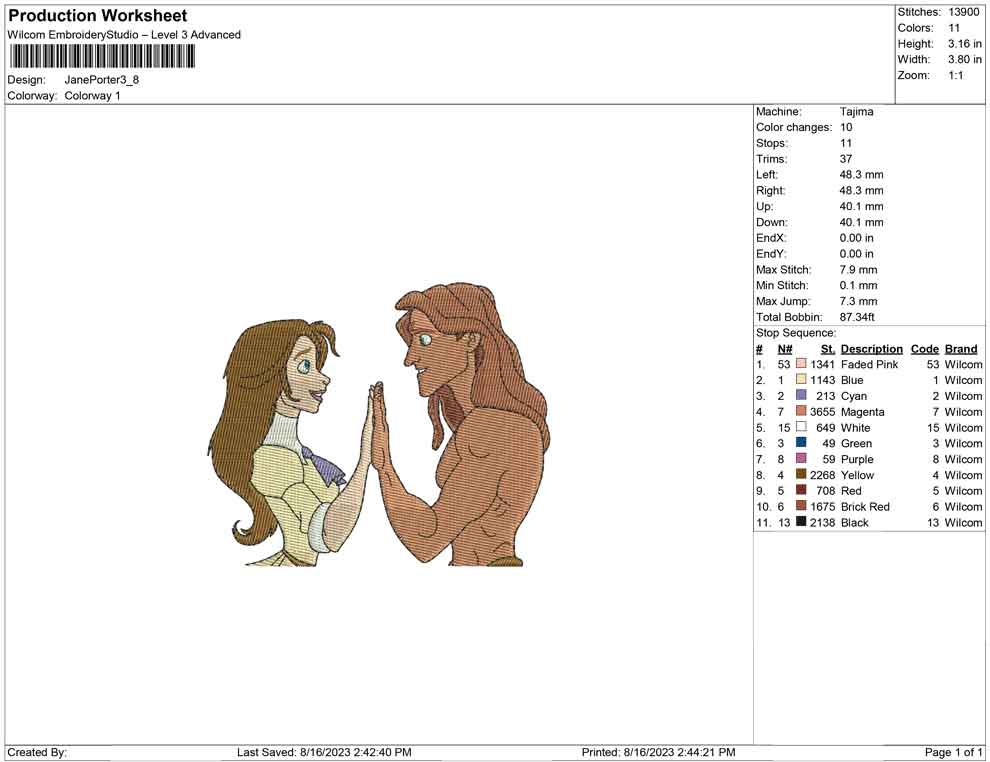Click the Faded Pink color swatch
The width and height of the screenshot is (990, 762).
coord(801,364)
